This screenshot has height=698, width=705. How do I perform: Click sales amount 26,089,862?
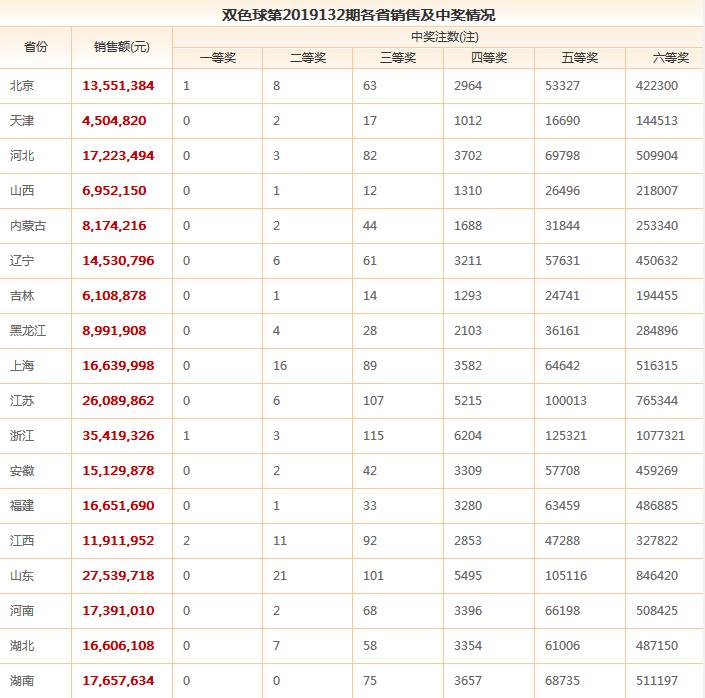pyautogui.click(x=118, y=400)
